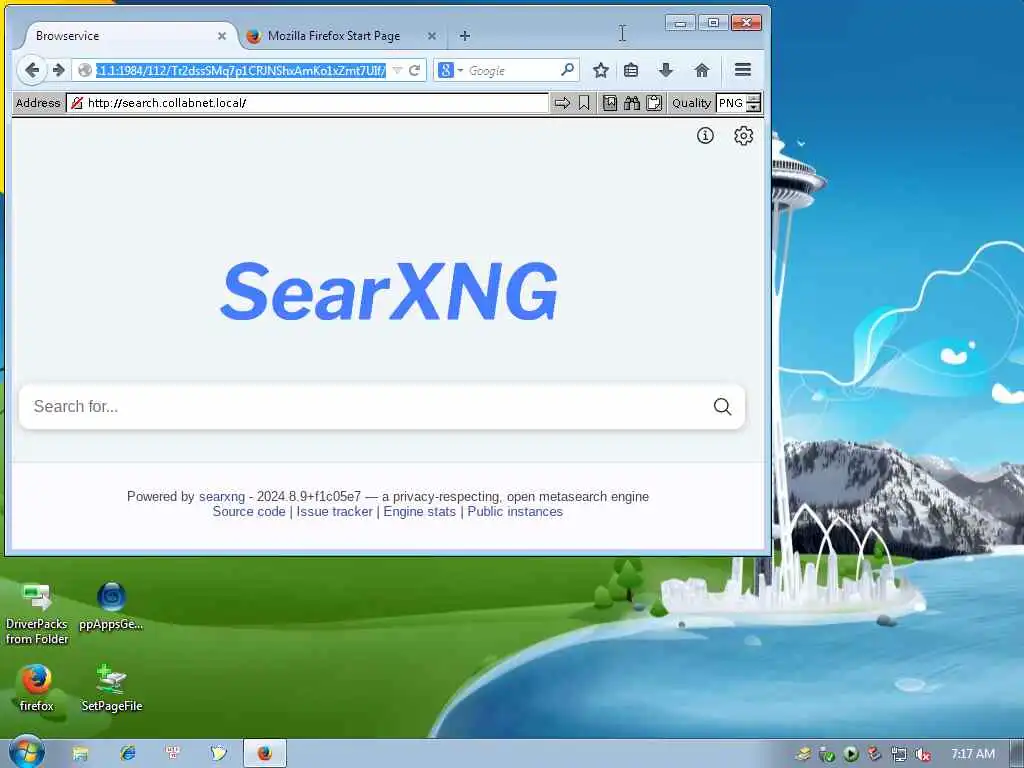Click the 'Search for...' input box
Image resolution: width=1024 pixels, height=768 pixels.
coord(366,407)
